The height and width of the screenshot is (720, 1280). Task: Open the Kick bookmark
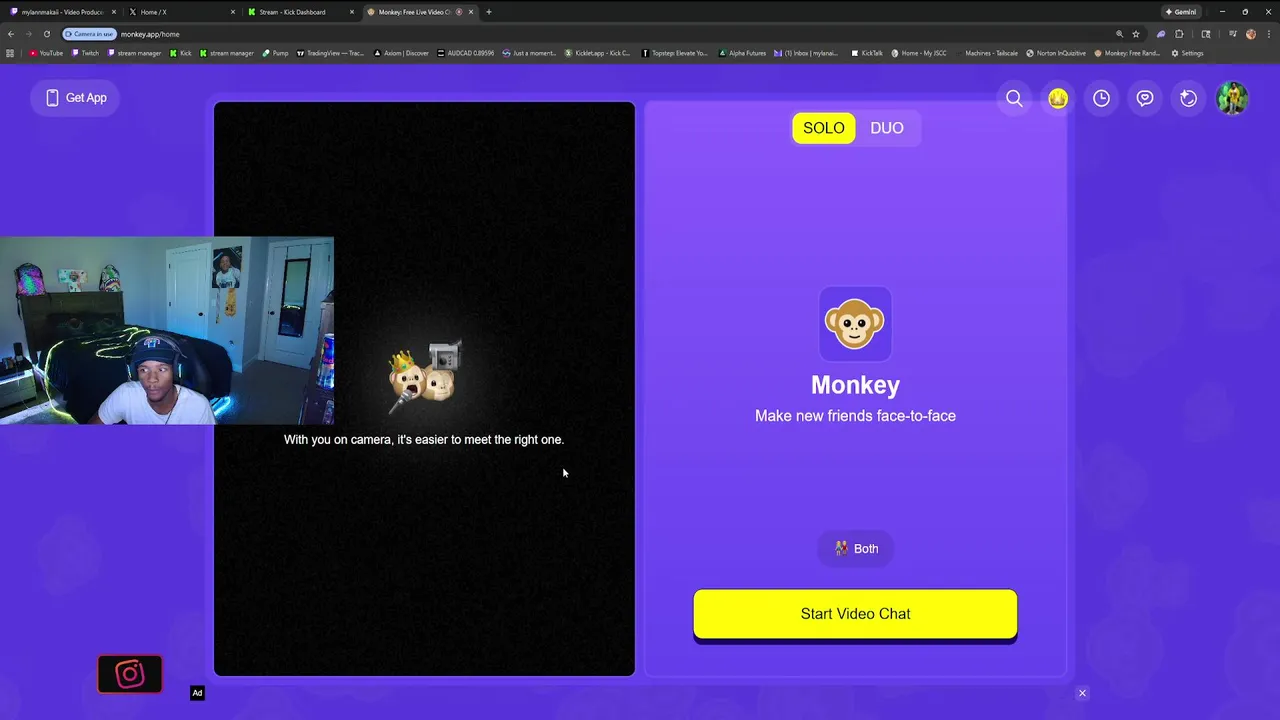tap(180, 53)
